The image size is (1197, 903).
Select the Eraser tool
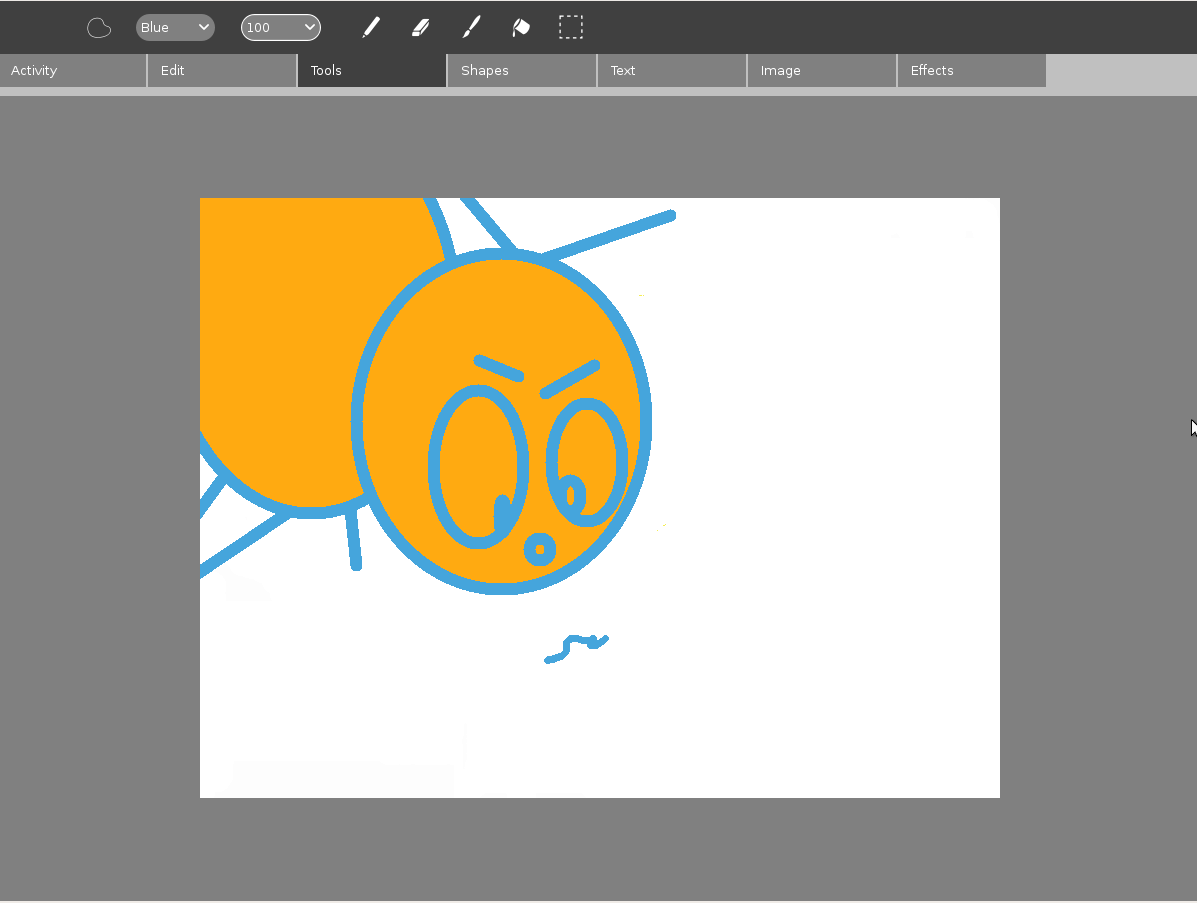pyautogui.click(x=420, y=27)
